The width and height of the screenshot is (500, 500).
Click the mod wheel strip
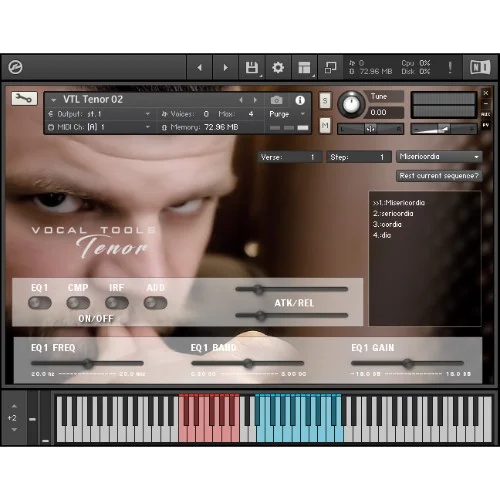tap(45, 419)
